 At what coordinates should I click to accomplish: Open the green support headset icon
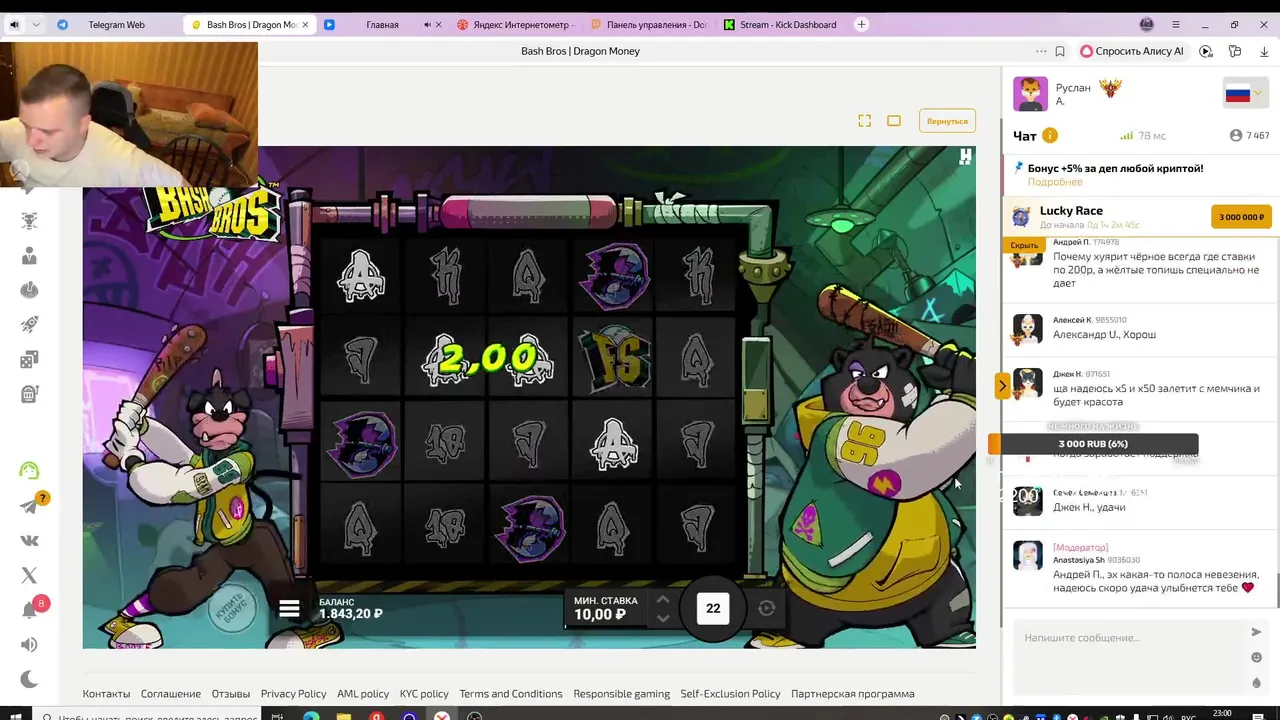pyautogui.click(x=29, y=470)
